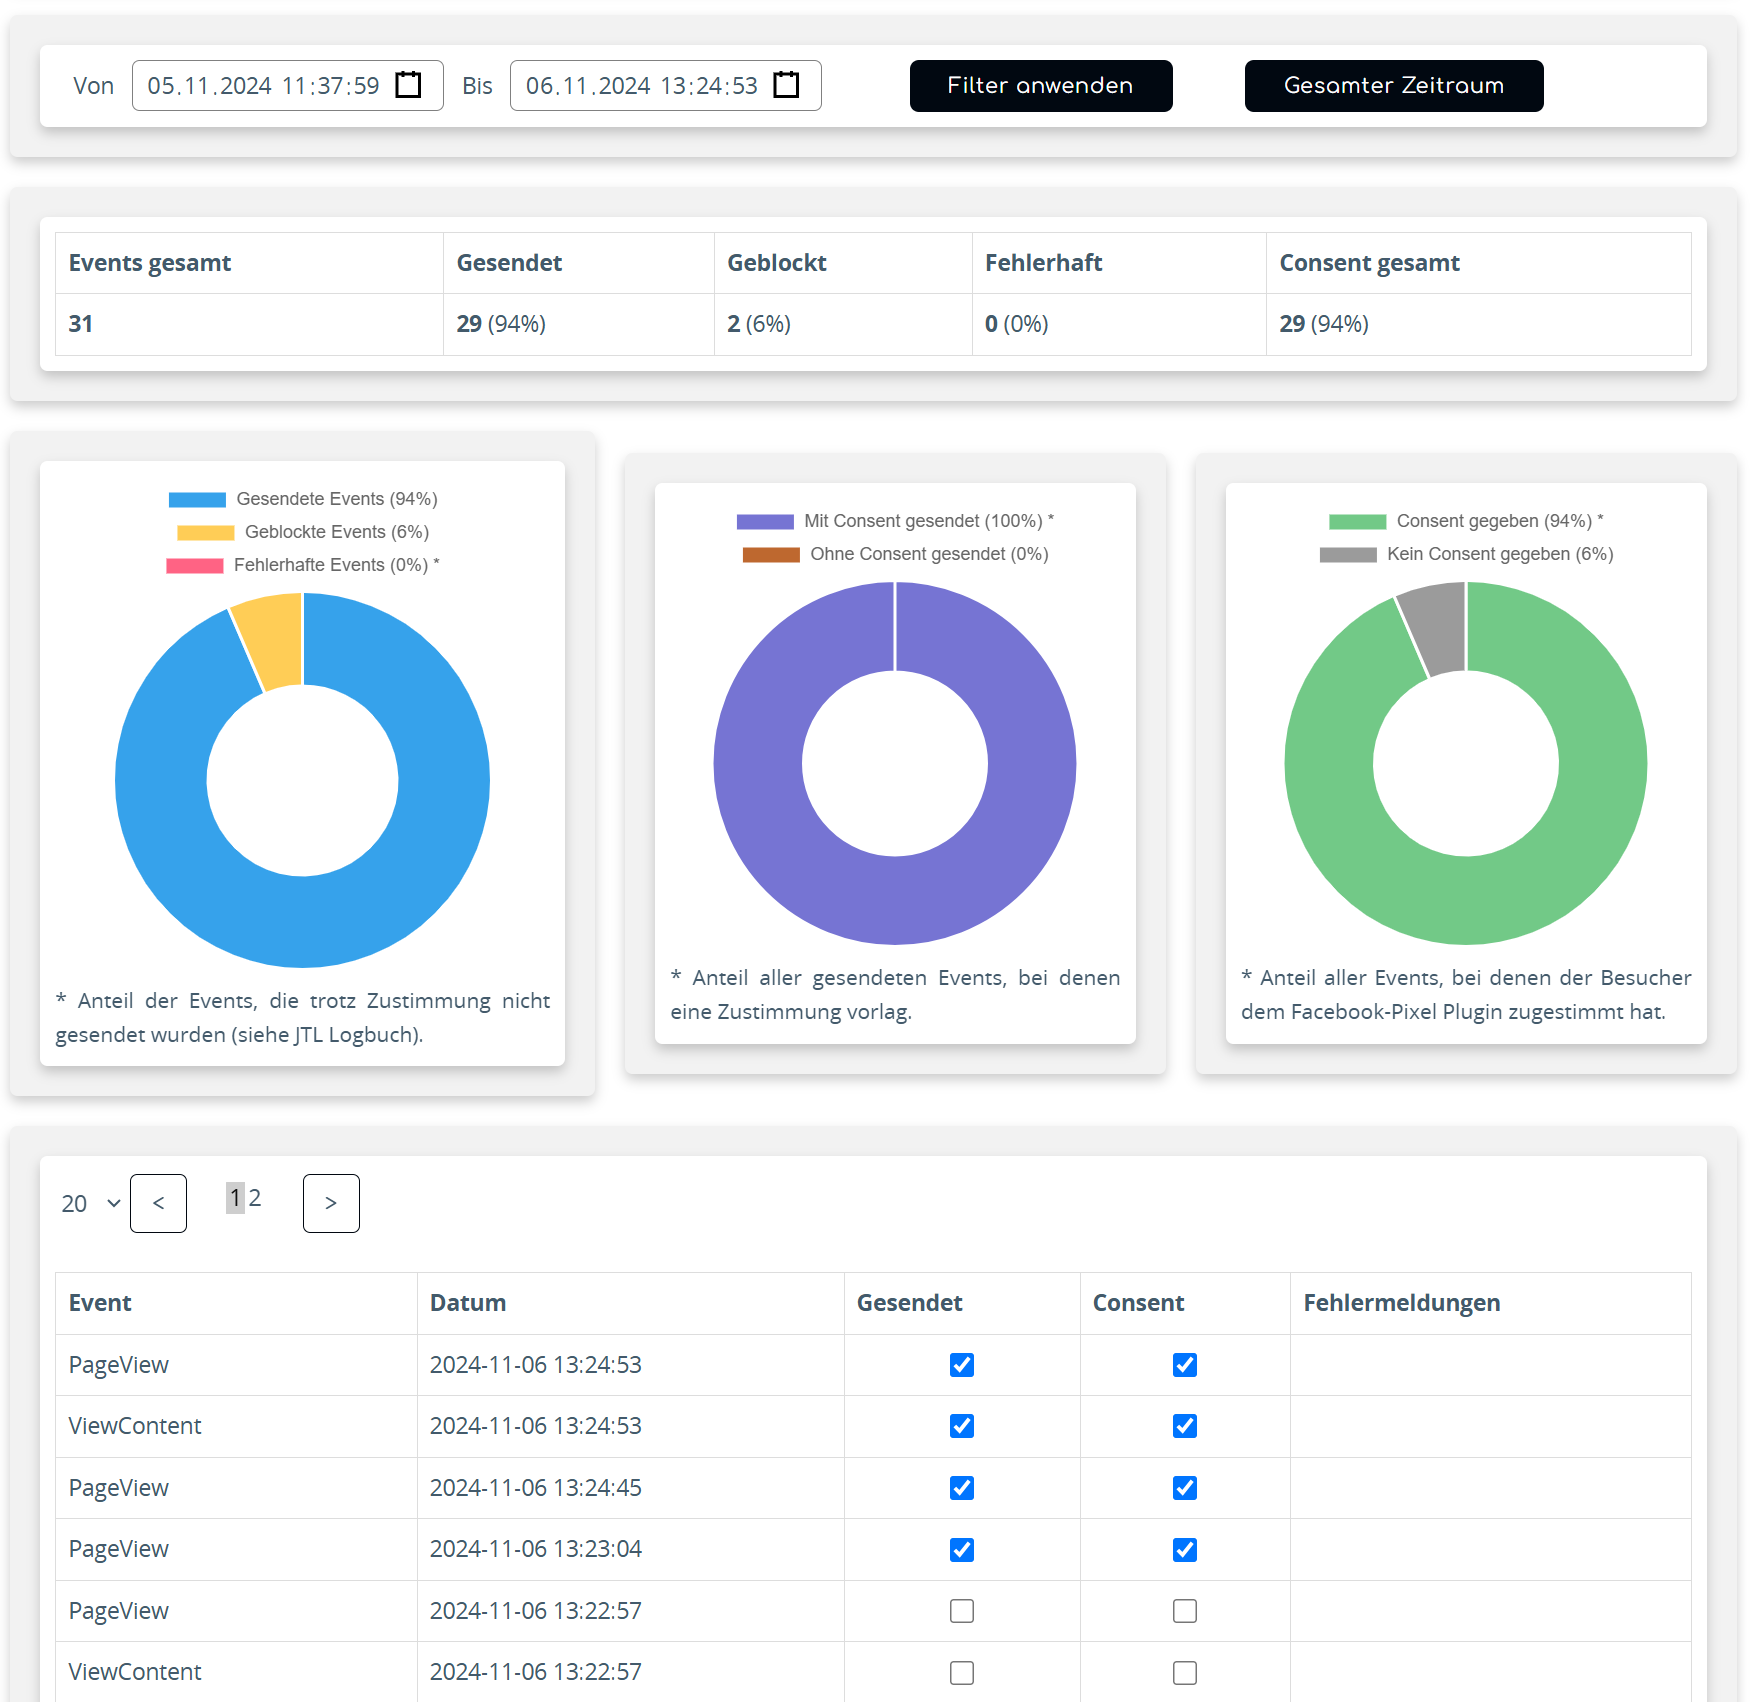Toggle Gesendet checkbox for PageView 13:23:04

point(962,1550)
